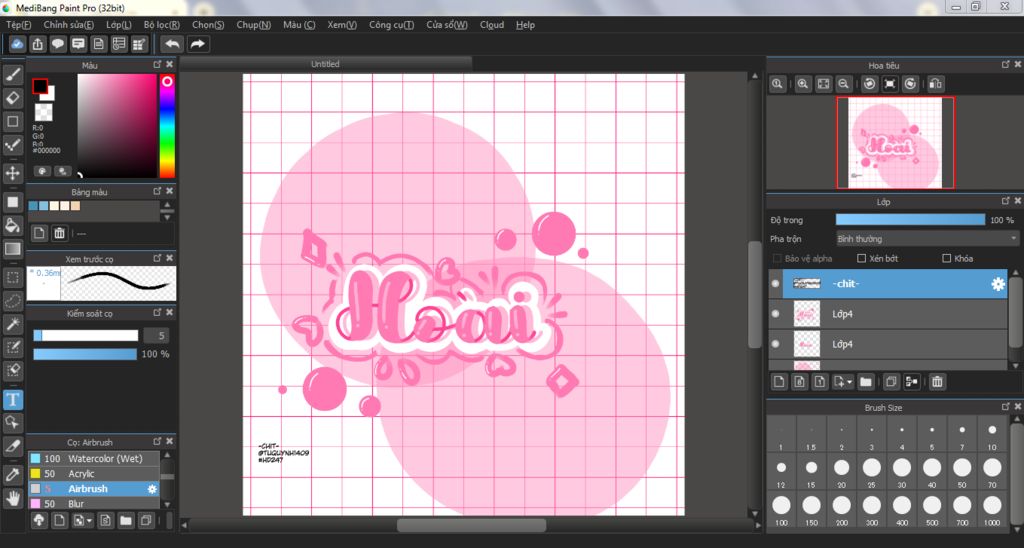Open the -chit- layer settings gear
1024x548 pixels.
click(x=998, y=283)
